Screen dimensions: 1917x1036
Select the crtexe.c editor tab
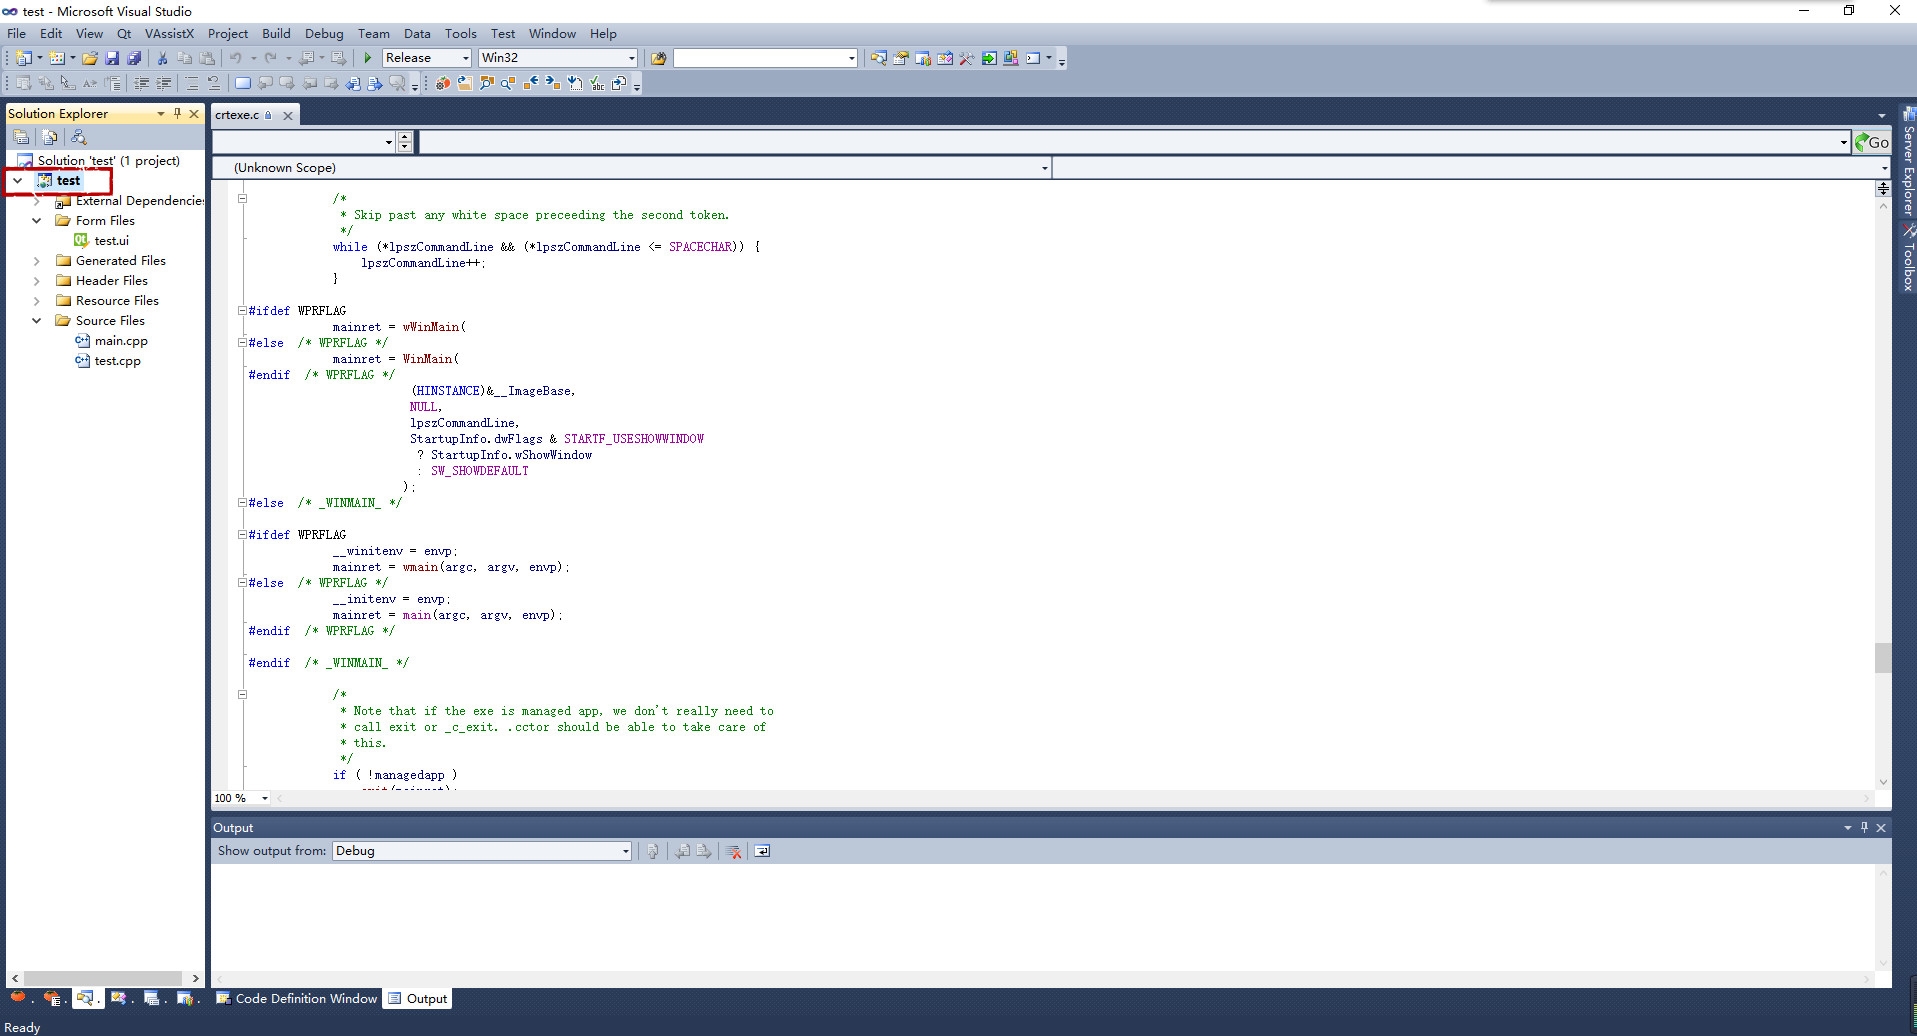tap(237, 115)
